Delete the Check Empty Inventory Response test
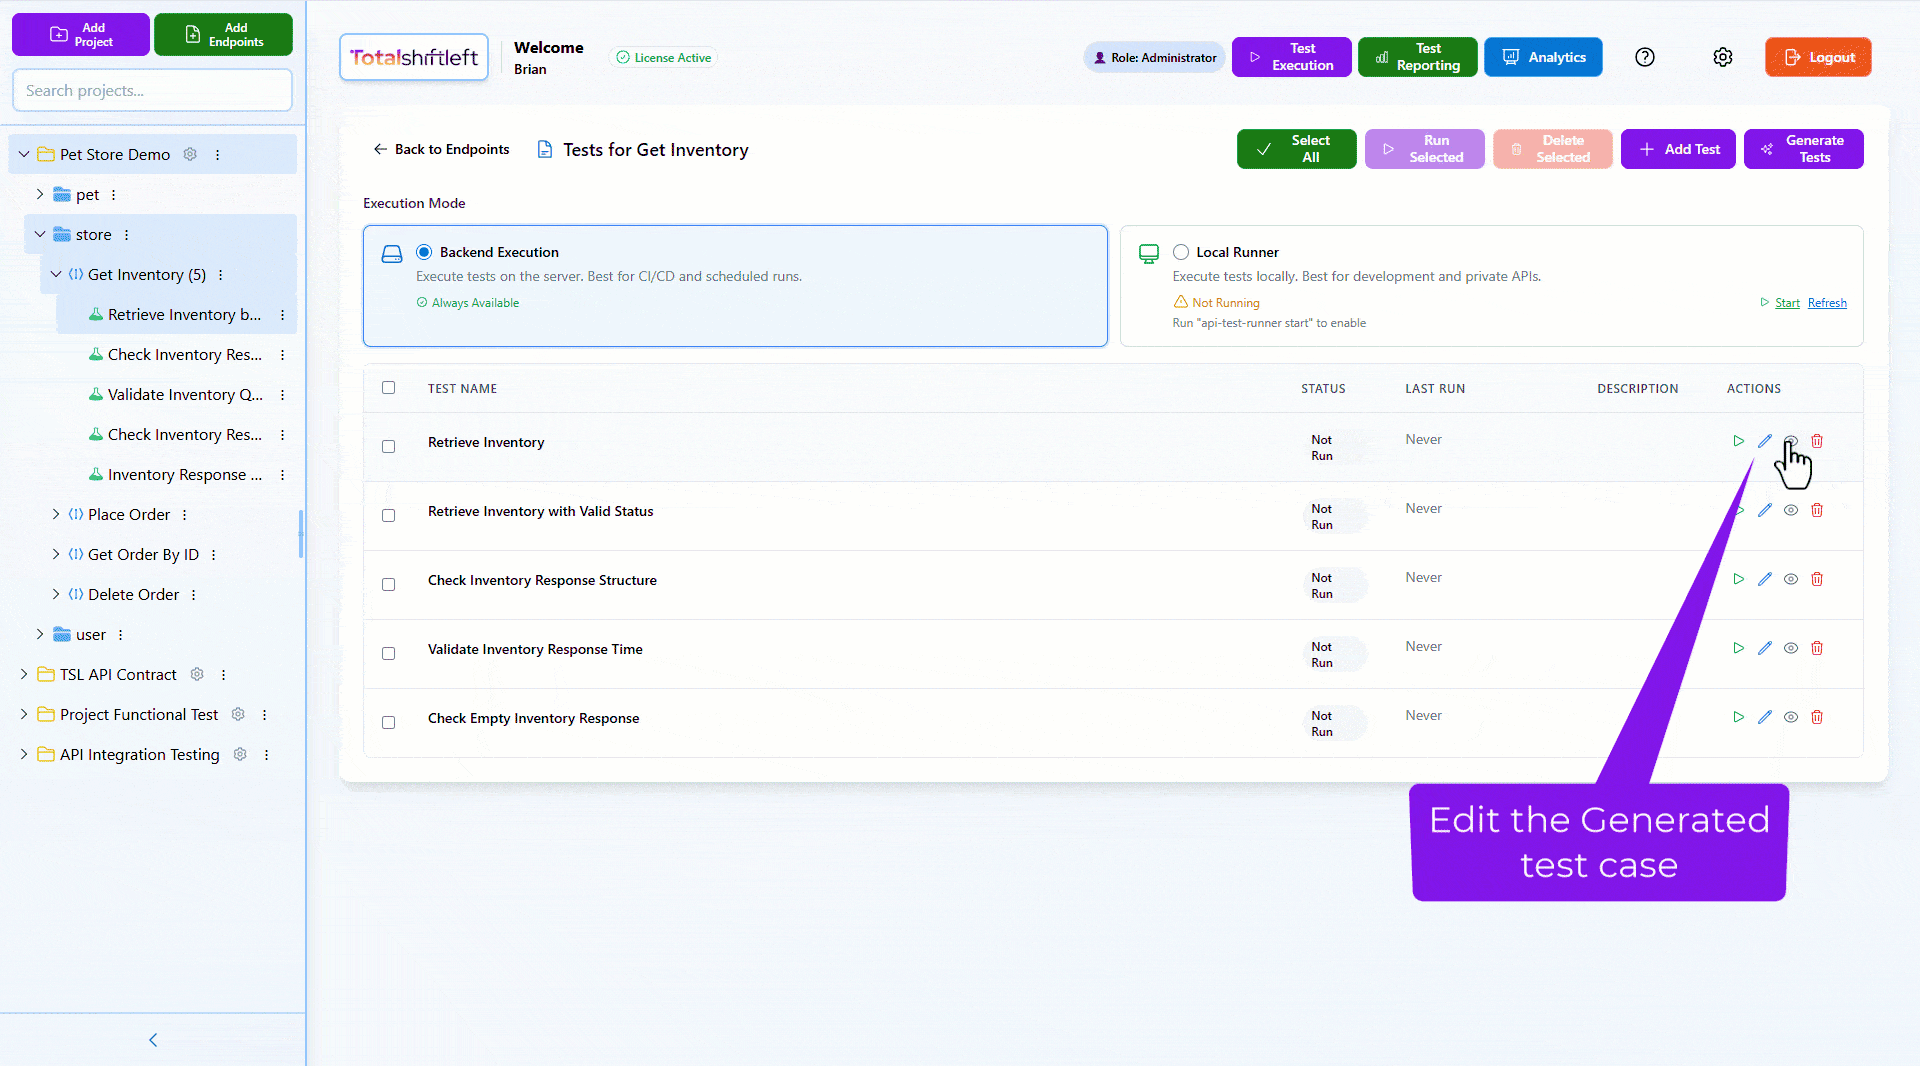The height and width of the screenshot is (1066, 1920). tap(1817, 717)
